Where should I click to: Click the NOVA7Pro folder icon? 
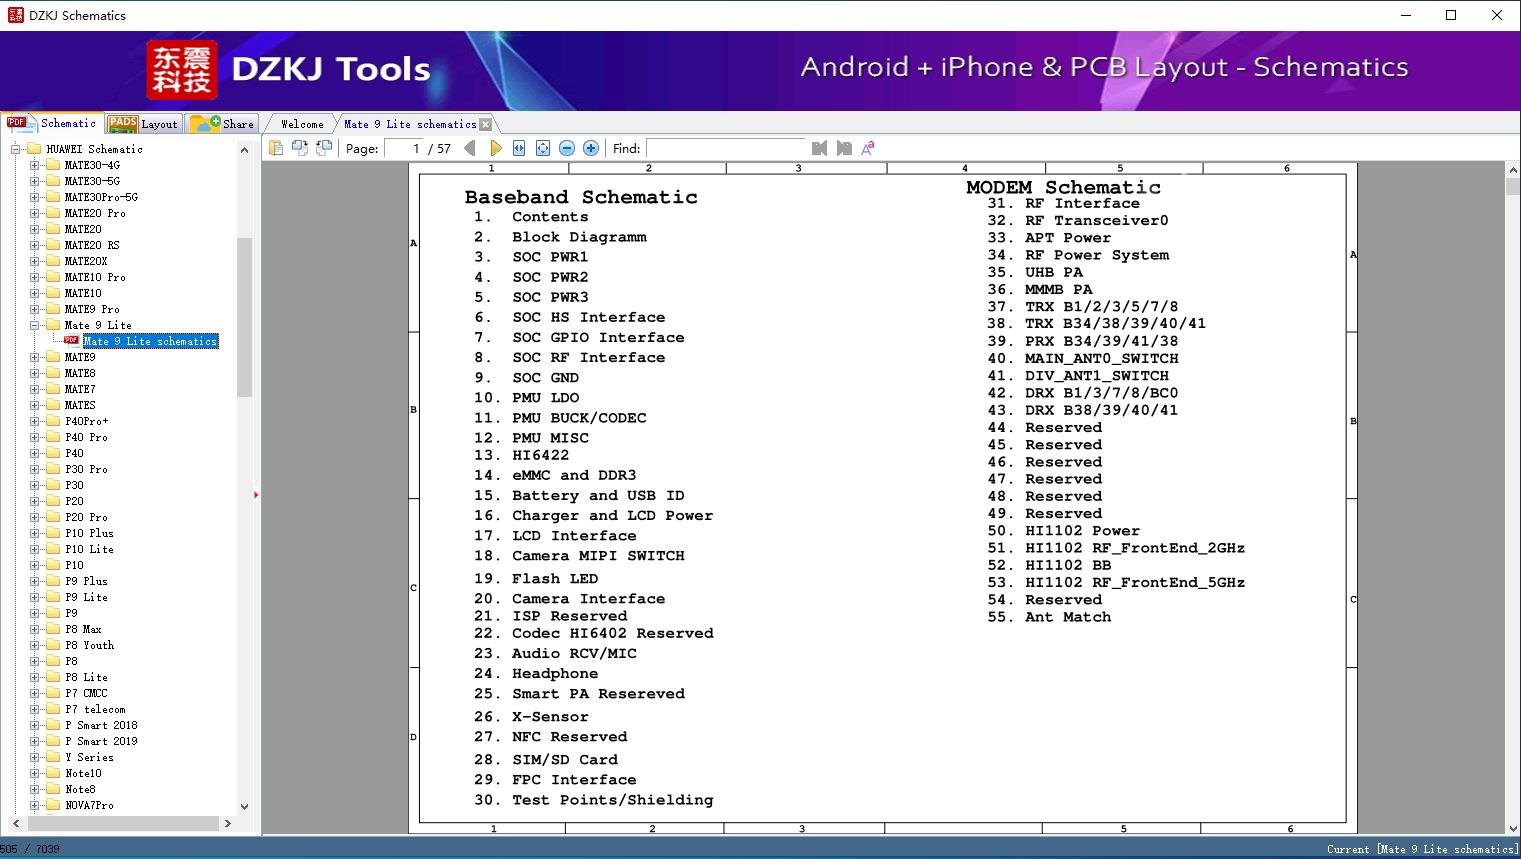click(x=52, y=805)
